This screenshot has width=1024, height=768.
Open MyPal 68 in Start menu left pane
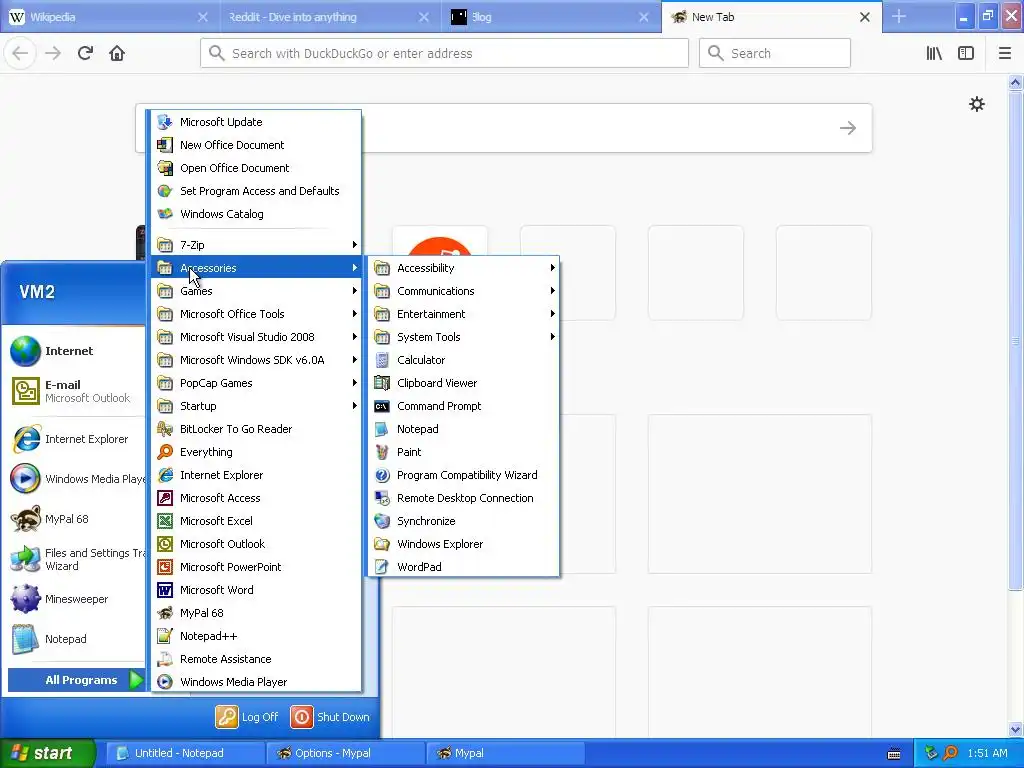76,519
